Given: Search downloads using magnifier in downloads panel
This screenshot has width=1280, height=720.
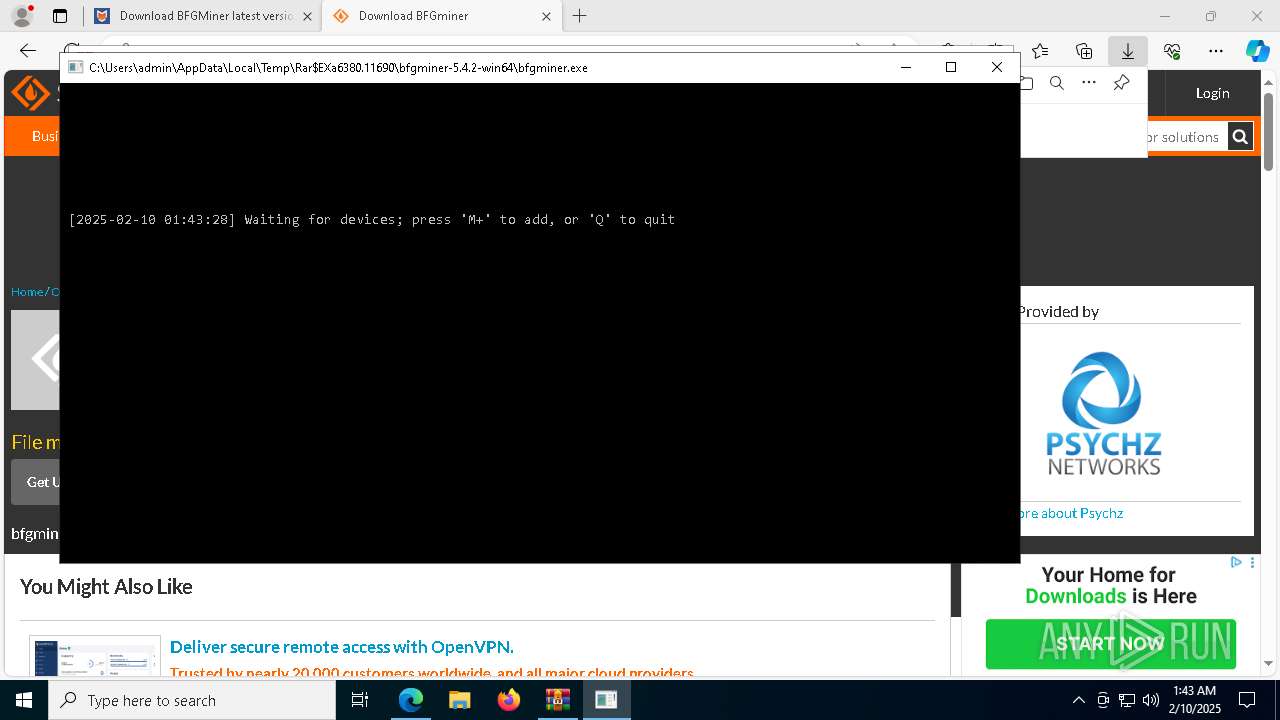Looking at the screenshot, I should [x=1057, y=83].
